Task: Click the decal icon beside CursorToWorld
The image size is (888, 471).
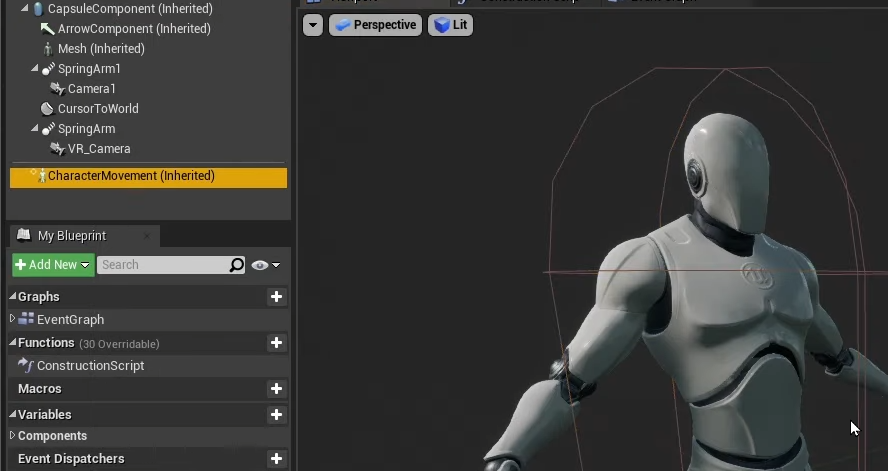Action: coord(48,108)
